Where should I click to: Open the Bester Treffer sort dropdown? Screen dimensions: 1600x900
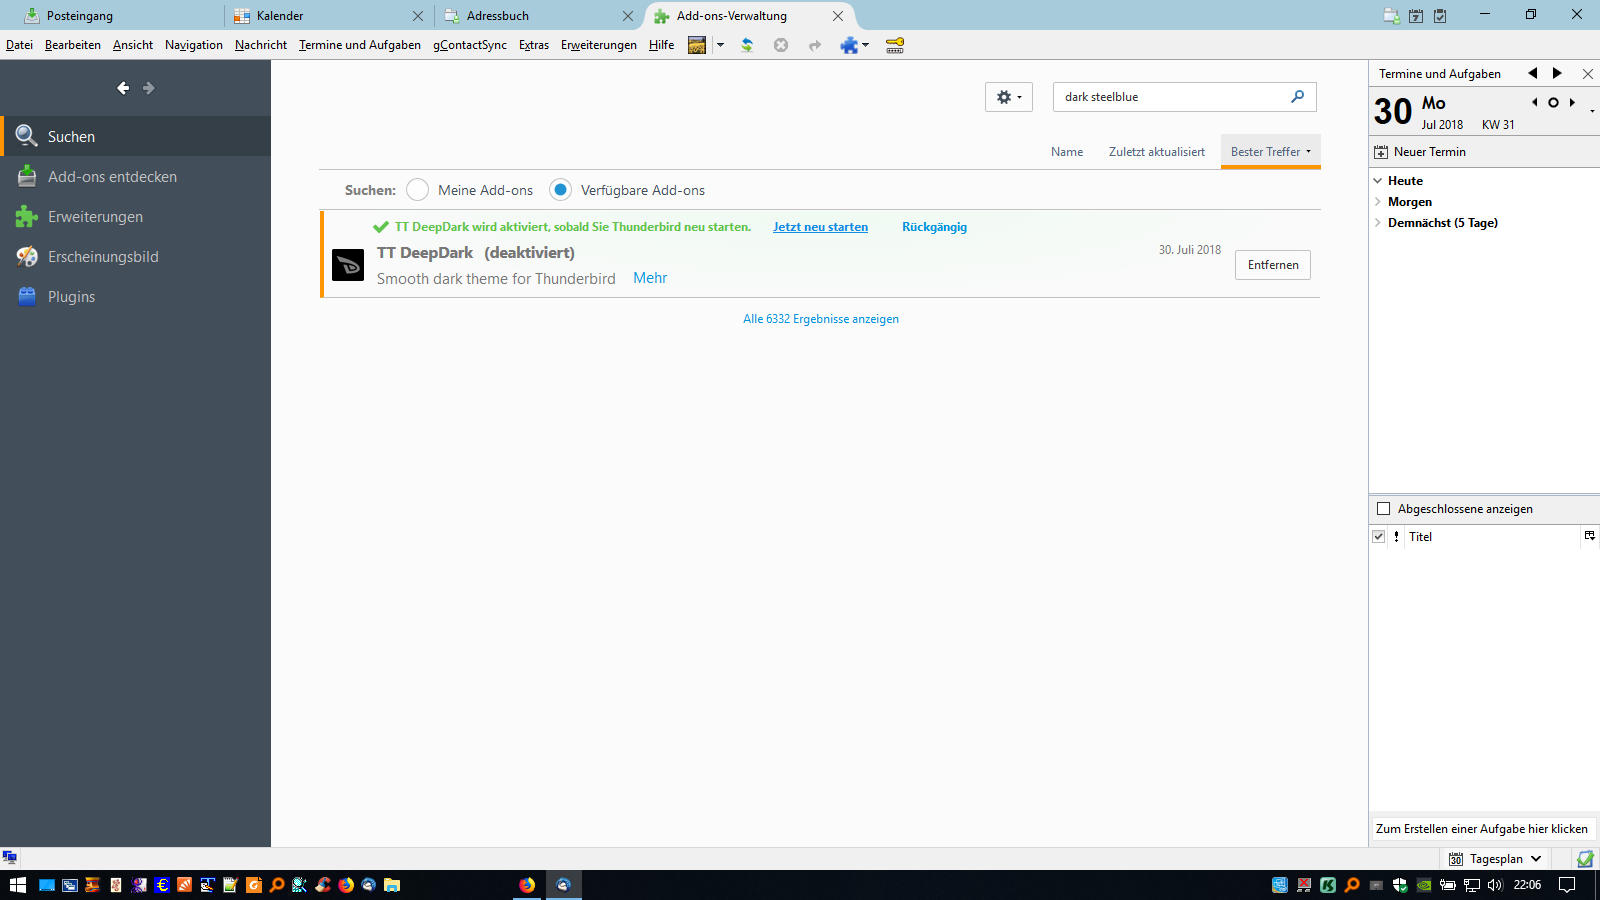1271,152
